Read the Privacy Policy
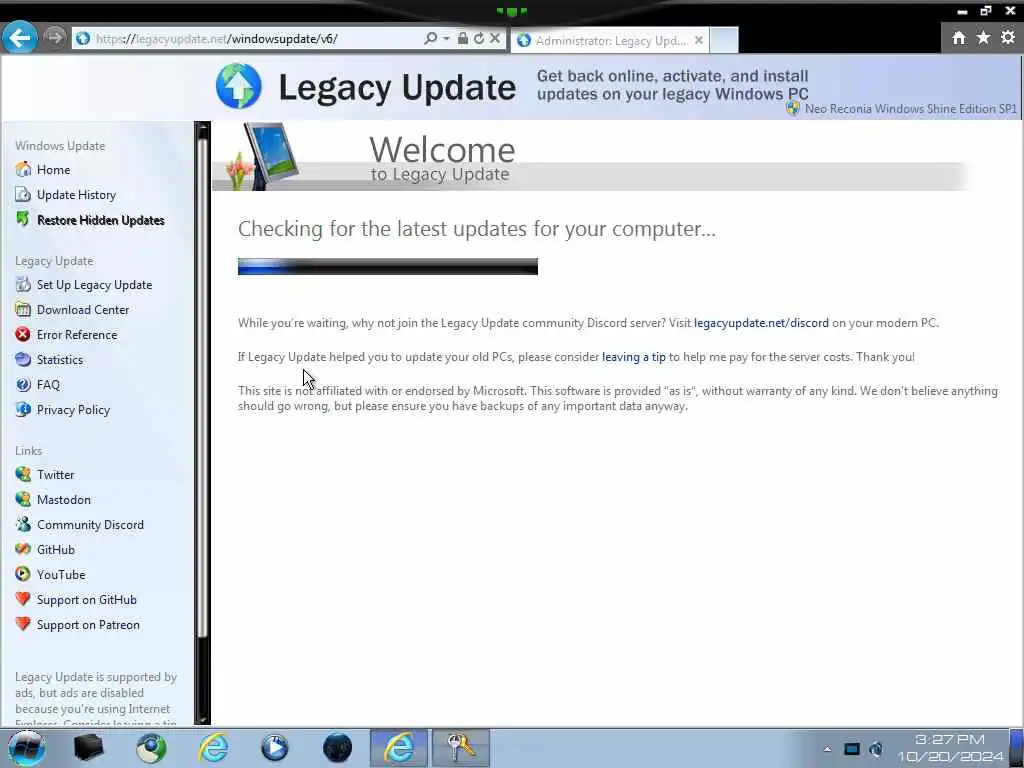Screen dimensions: 1024x768 73,409
